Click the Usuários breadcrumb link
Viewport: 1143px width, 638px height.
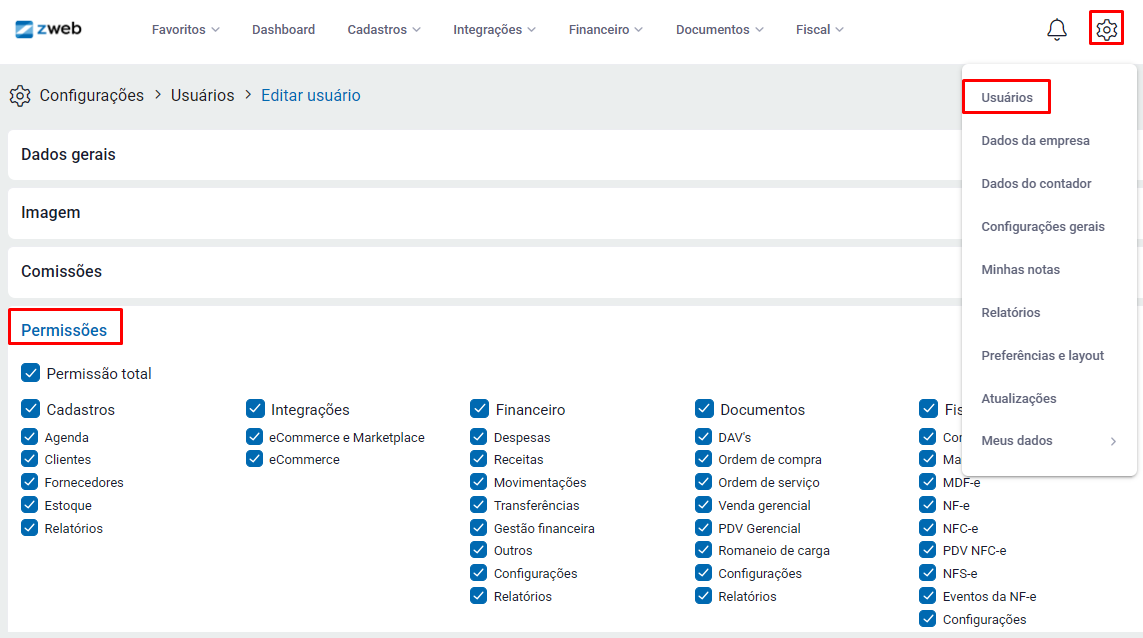pyautogui.click(x=202, y=96)
